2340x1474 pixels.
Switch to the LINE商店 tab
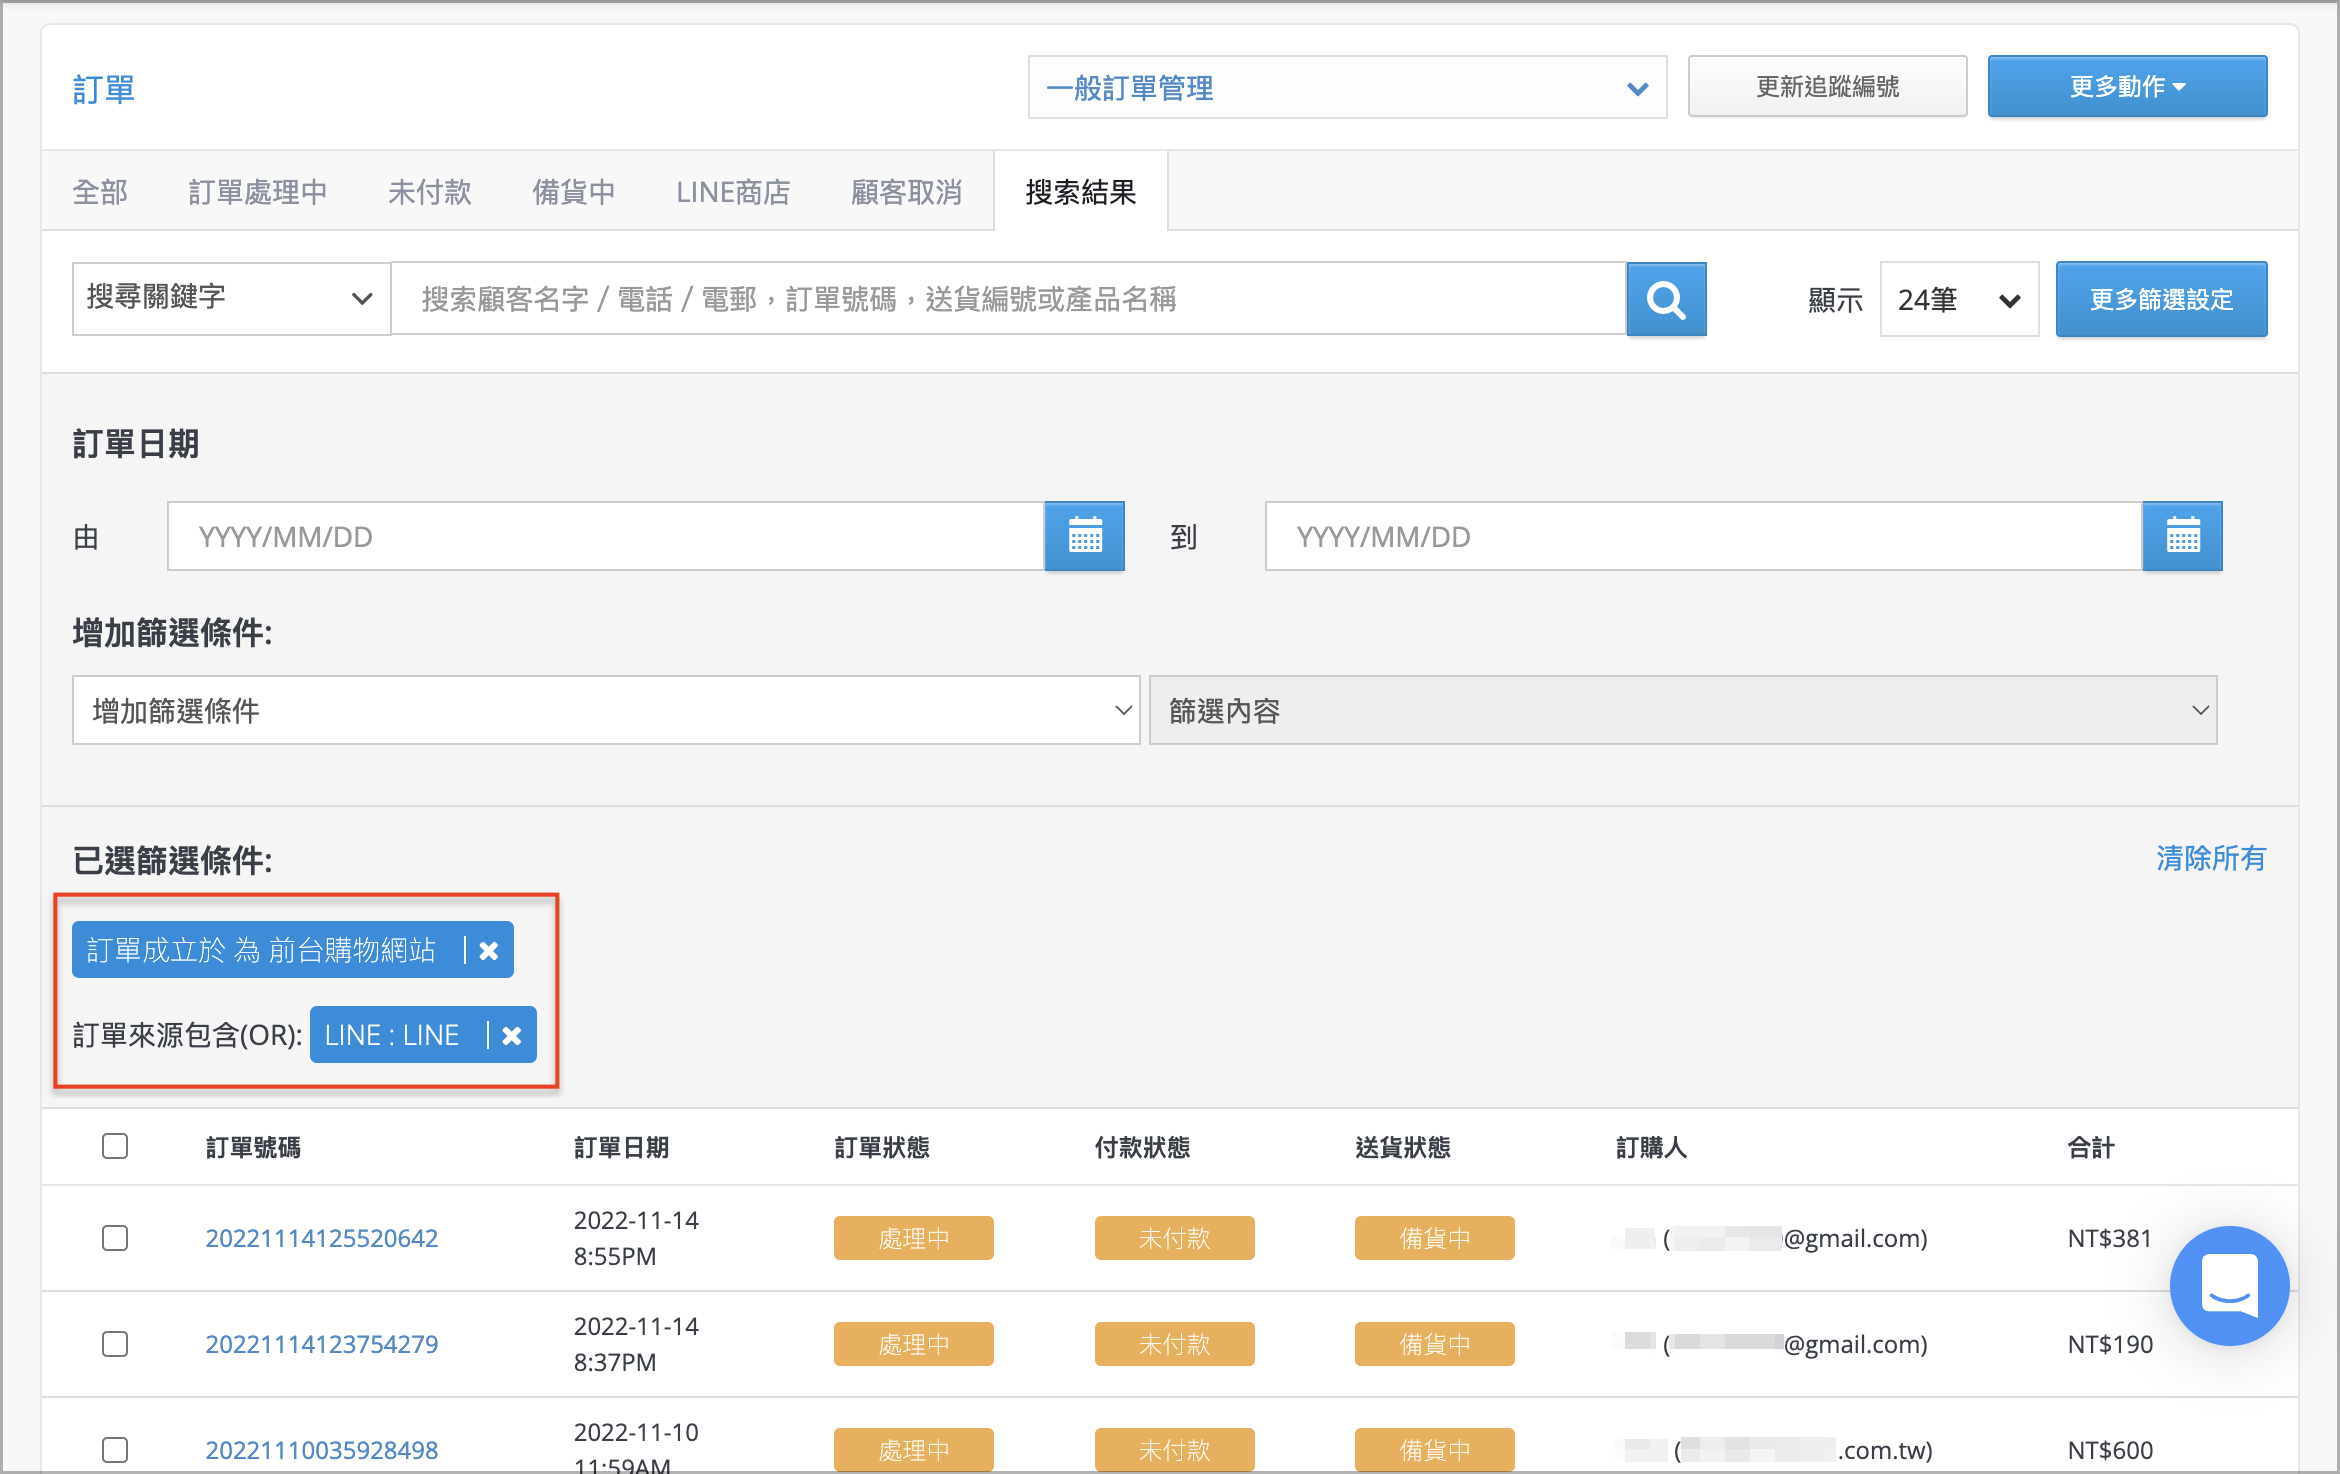click(733, 191)
